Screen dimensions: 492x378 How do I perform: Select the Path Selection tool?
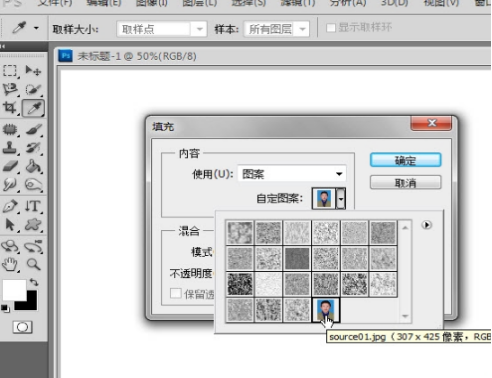coord(10,225)
